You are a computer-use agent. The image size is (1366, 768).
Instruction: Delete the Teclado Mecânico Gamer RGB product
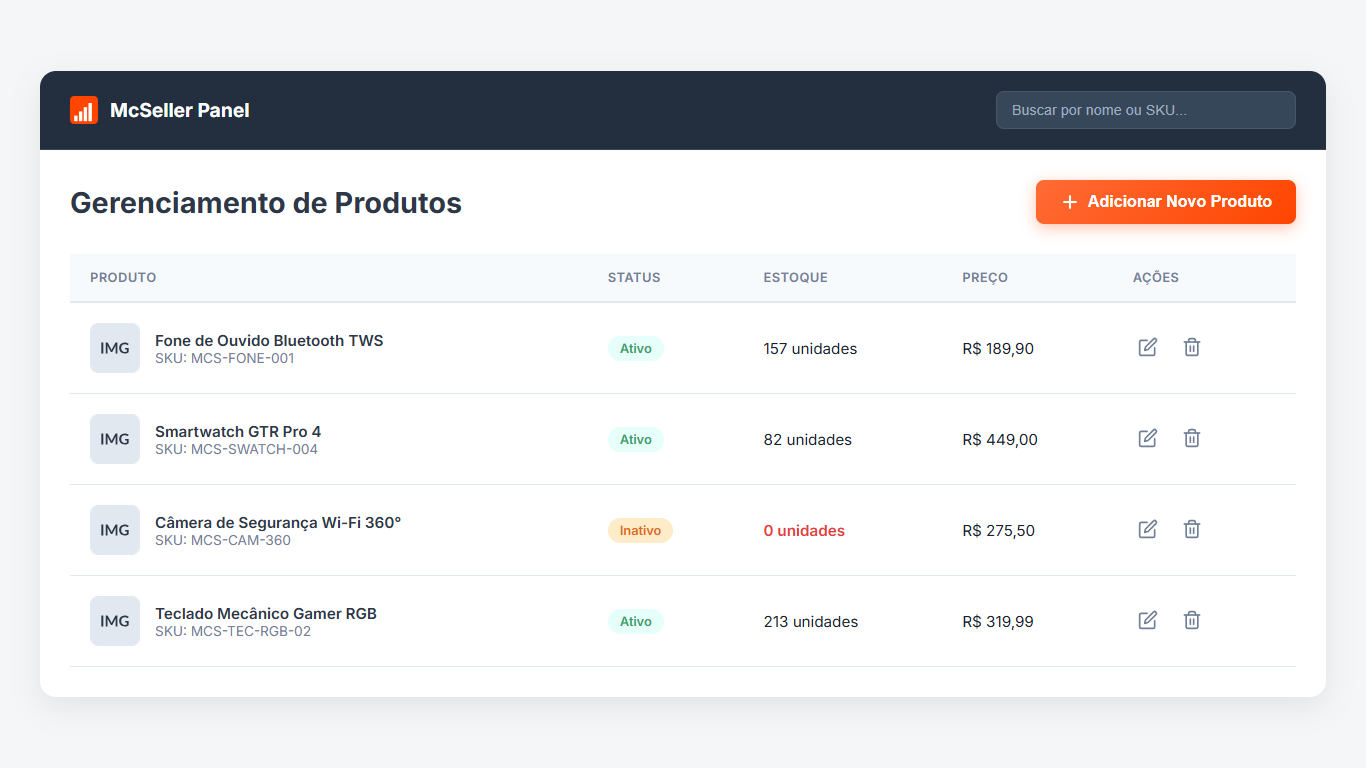(1192, 620)
